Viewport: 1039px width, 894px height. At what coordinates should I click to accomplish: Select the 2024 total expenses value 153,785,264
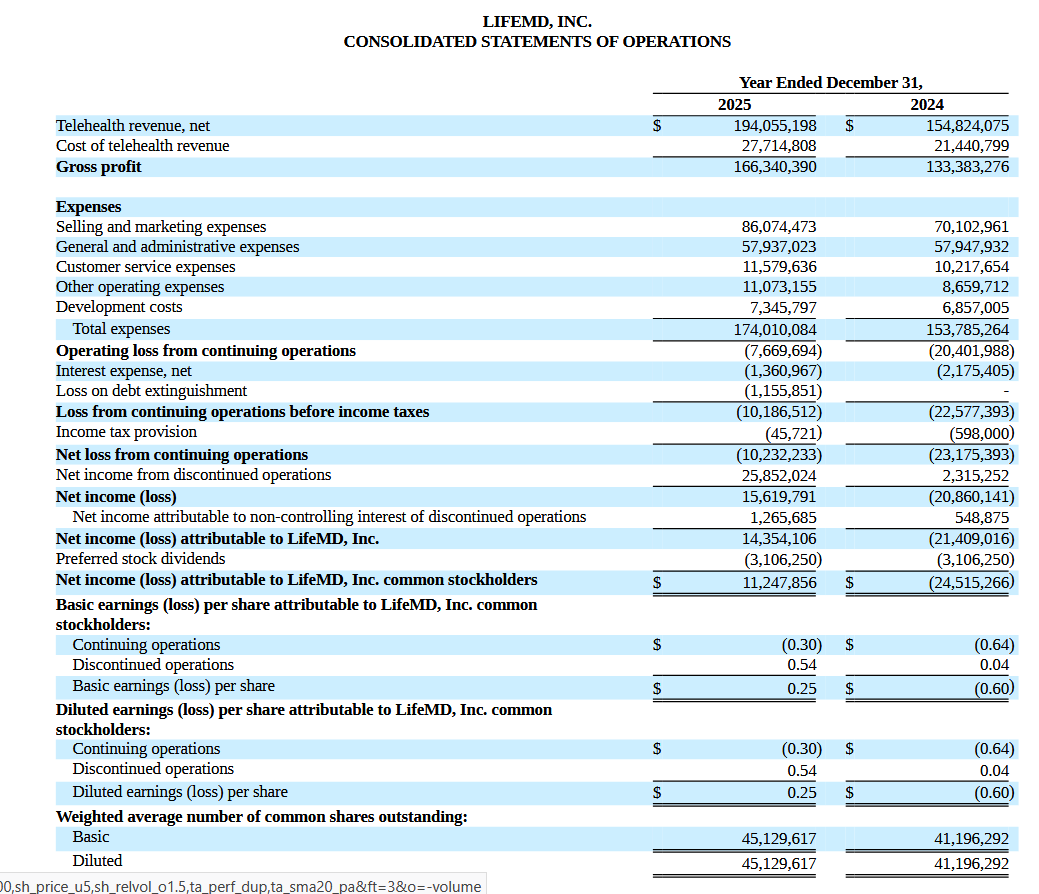pos(967,329)
